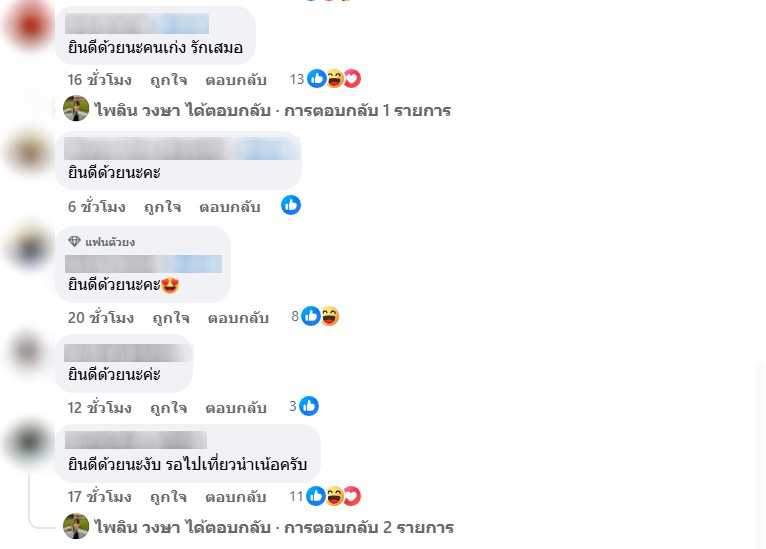
Task: Click like thumb icon on 6-hour comment
Action: pyautogui.click(x=291, y=205)
